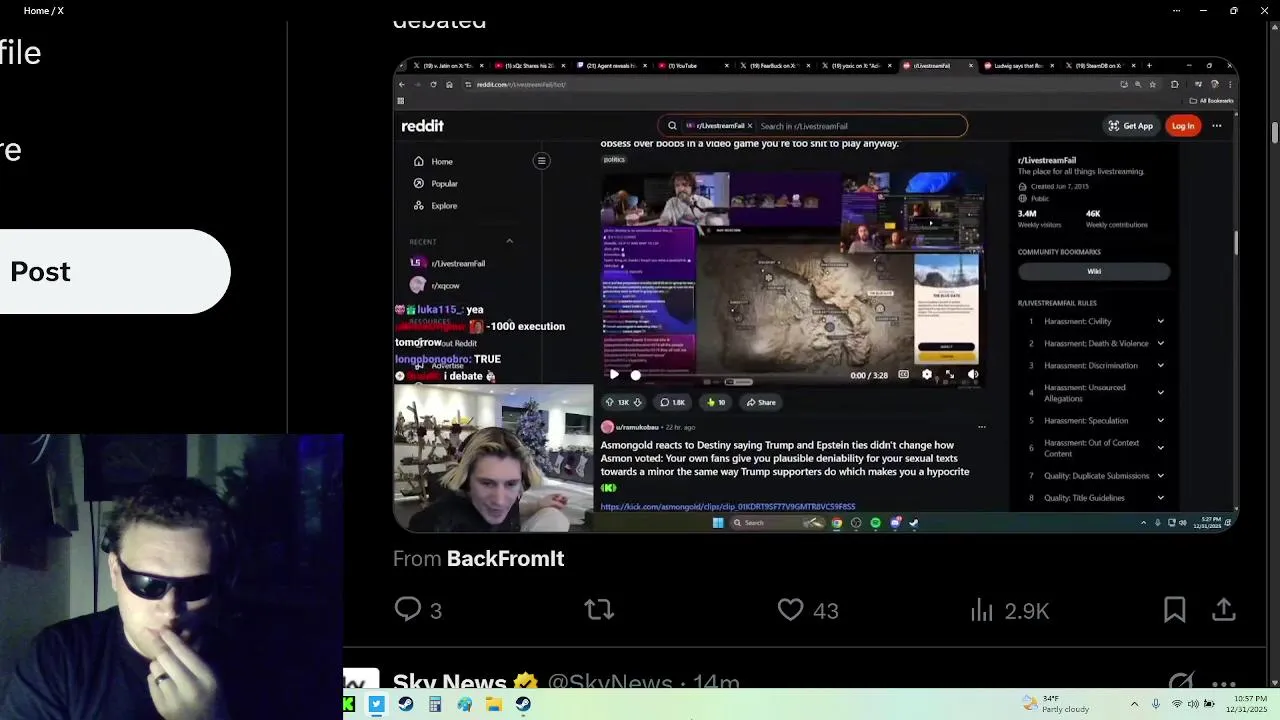Click fullscreen icon on embedded Reddit clip
The width and height of the screenshot is (1280, 720).
[949, 374]
